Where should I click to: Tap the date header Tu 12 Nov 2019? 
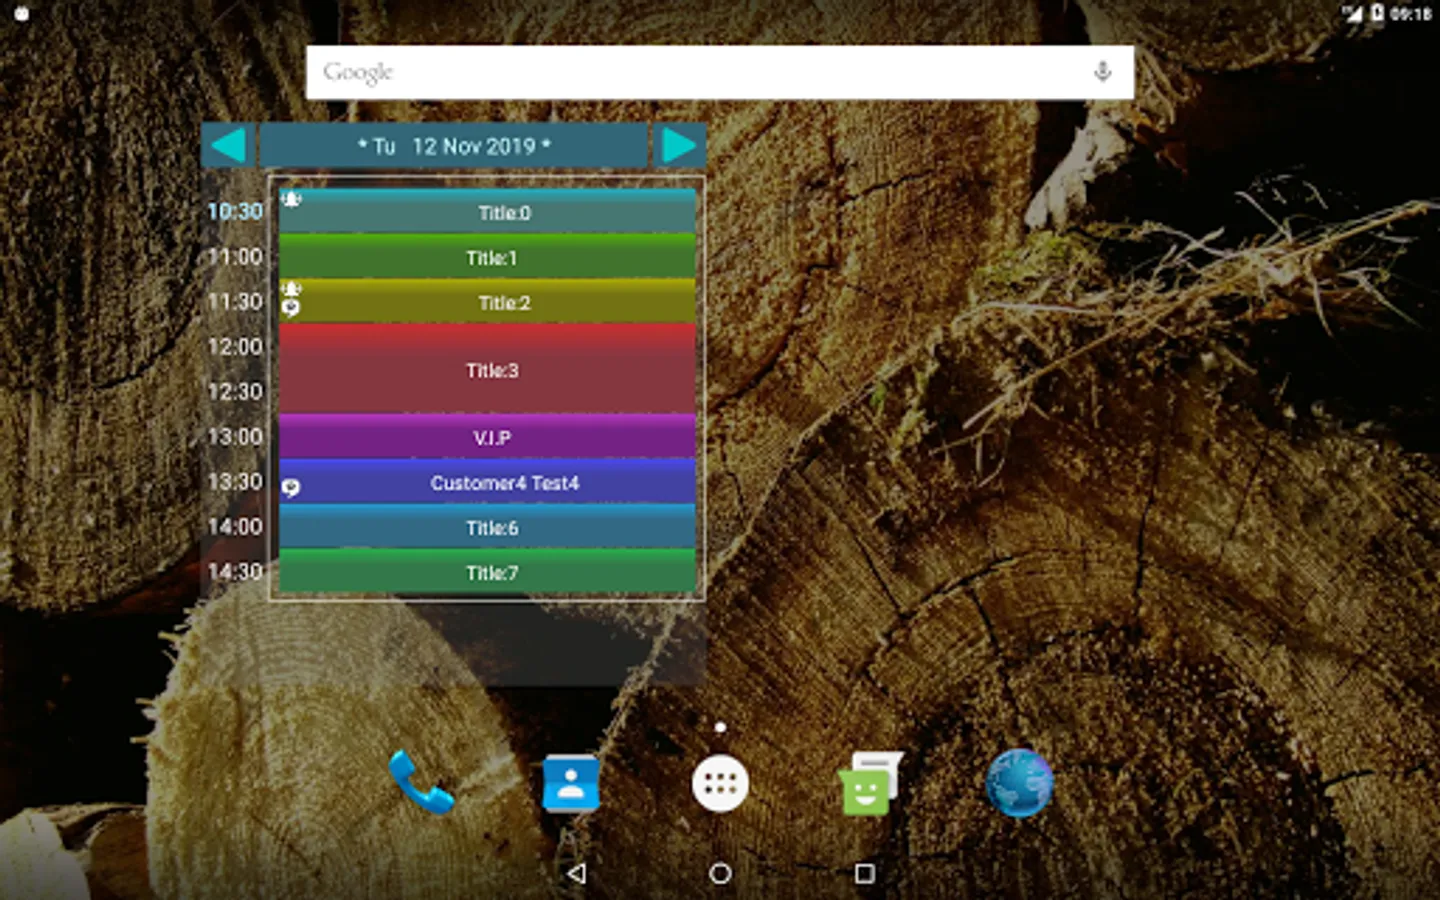(454, 146)
